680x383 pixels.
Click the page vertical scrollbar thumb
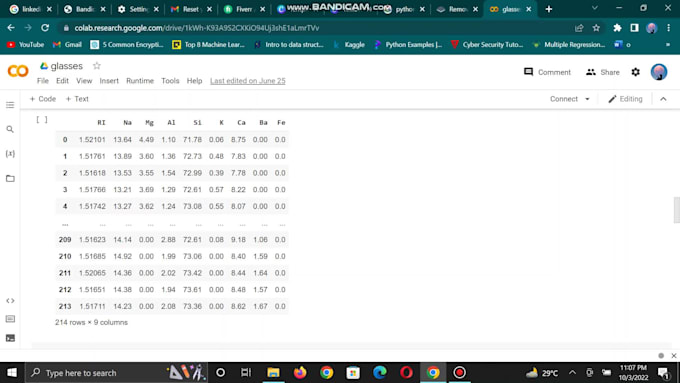point(677,210)
